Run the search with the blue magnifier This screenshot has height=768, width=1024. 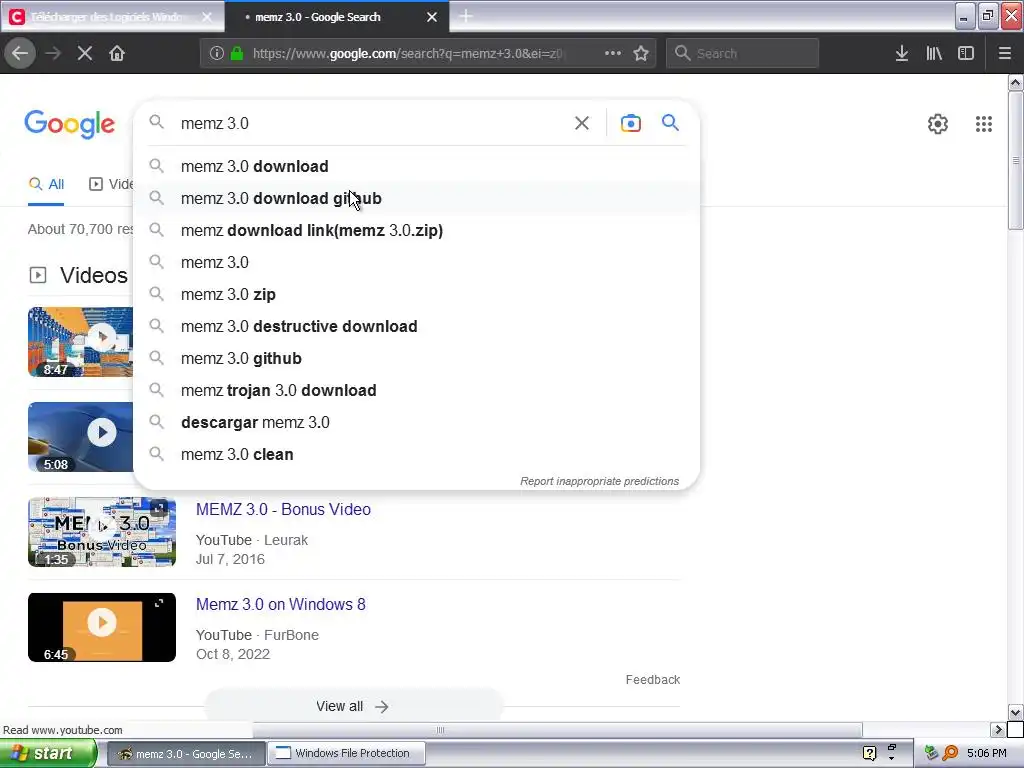pos(670,122)
